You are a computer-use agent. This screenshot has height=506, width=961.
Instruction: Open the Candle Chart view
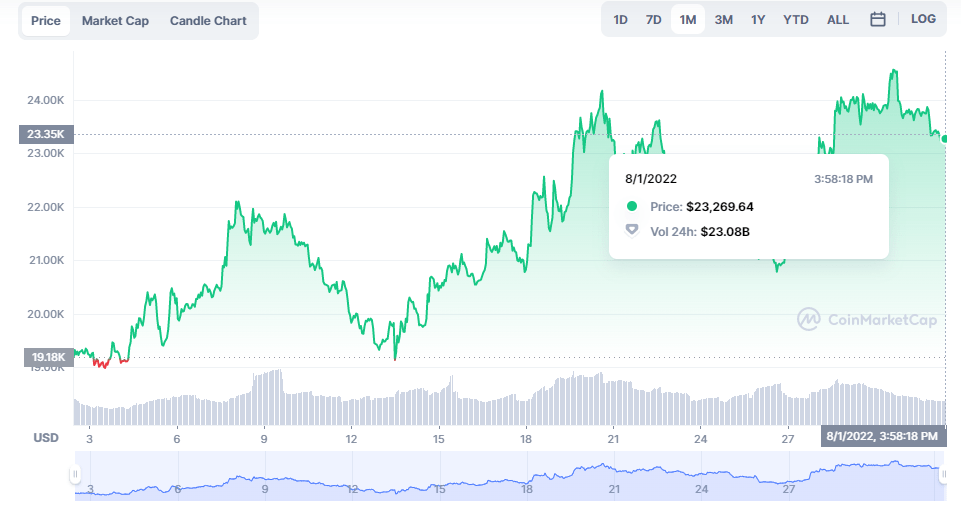pos(208,21)
